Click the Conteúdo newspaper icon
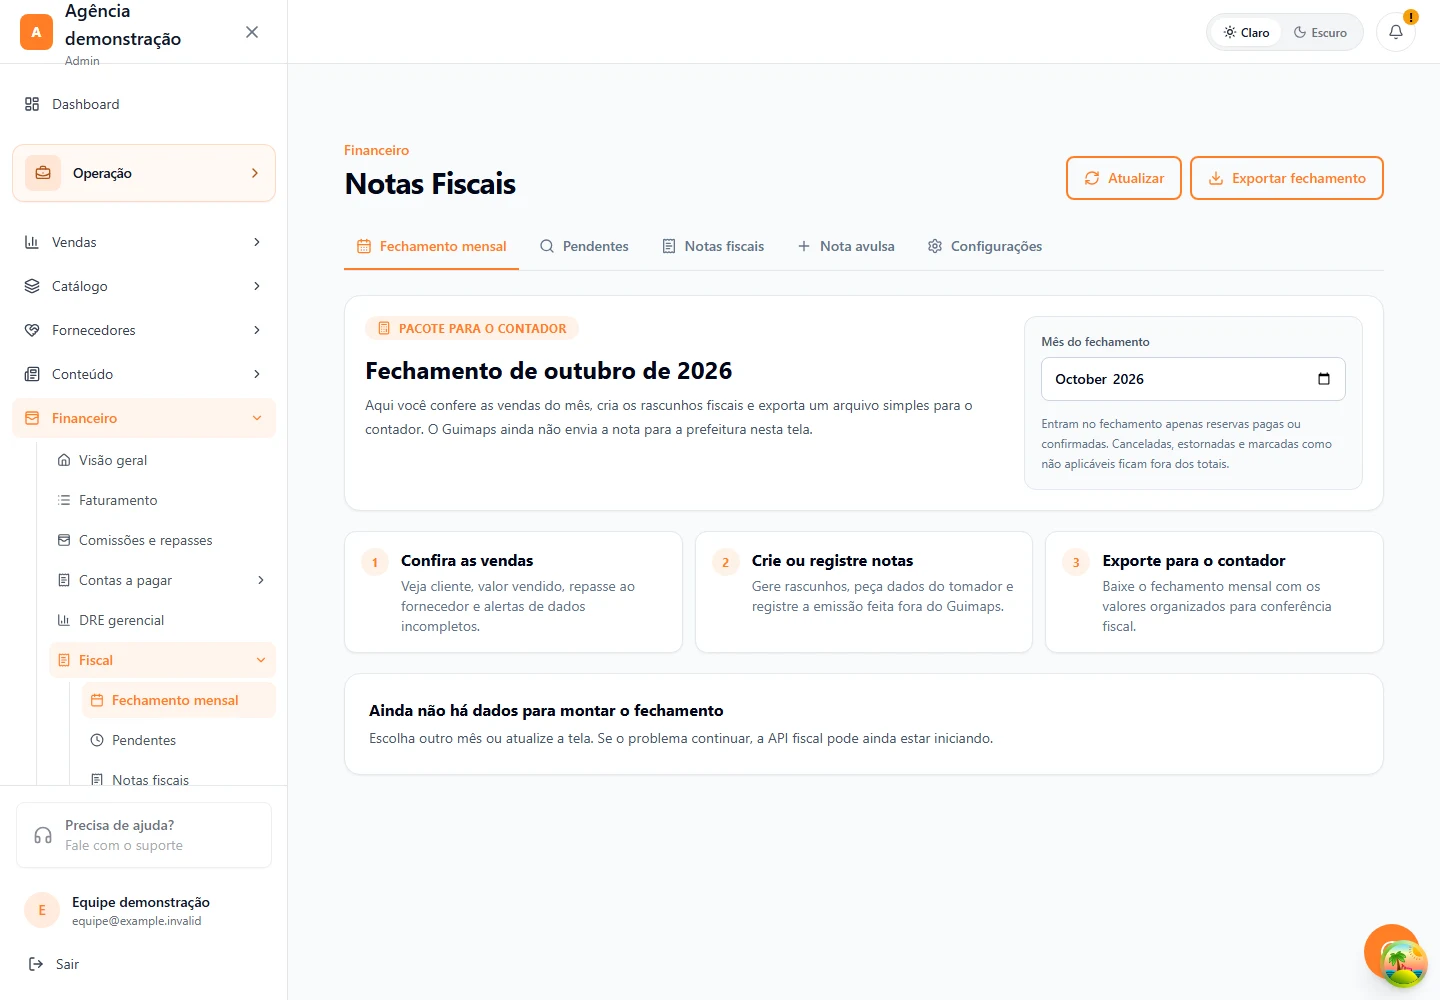 coord(32,374)
